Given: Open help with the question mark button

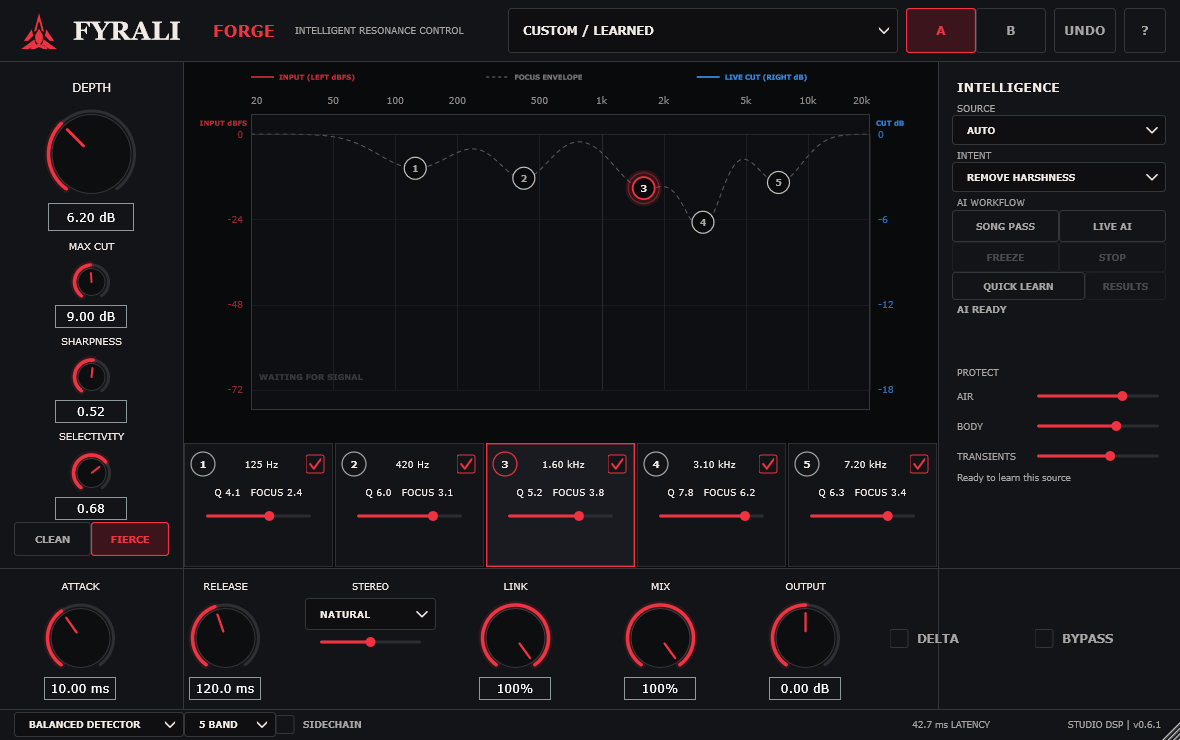Looking at the screenshot, I should click(1145, 31).
